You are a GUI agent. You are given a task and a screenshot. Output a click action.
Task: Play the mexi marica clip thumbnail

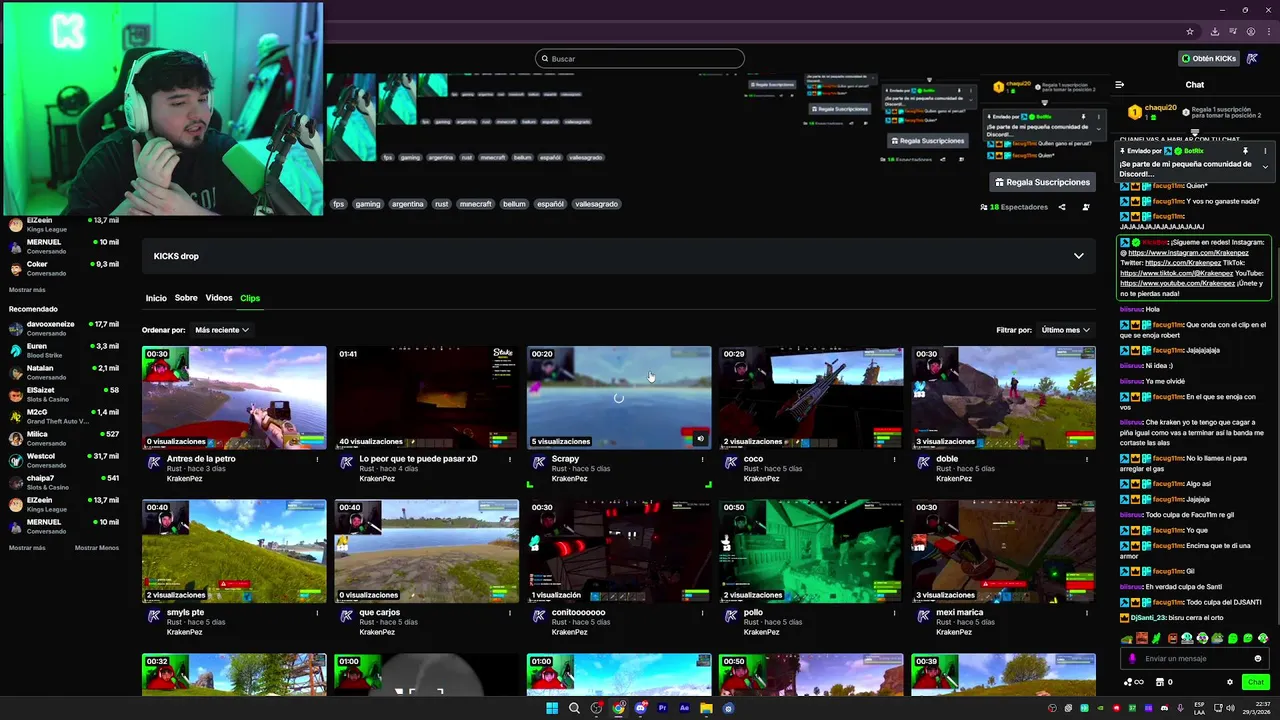[x=1003, y=551]
